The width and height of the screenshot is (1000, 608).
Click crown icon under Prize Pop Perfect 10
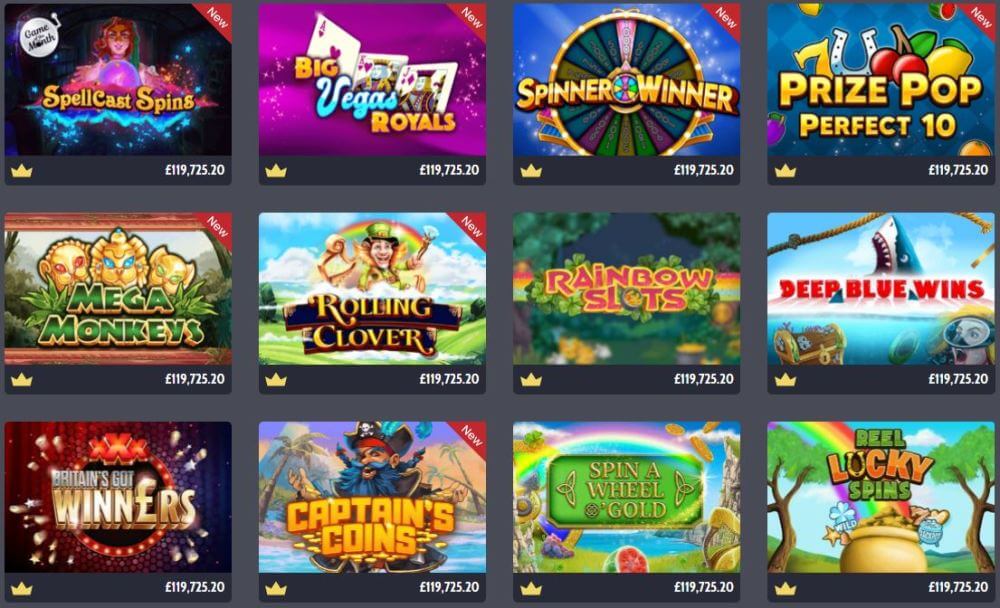pos(785,171)
